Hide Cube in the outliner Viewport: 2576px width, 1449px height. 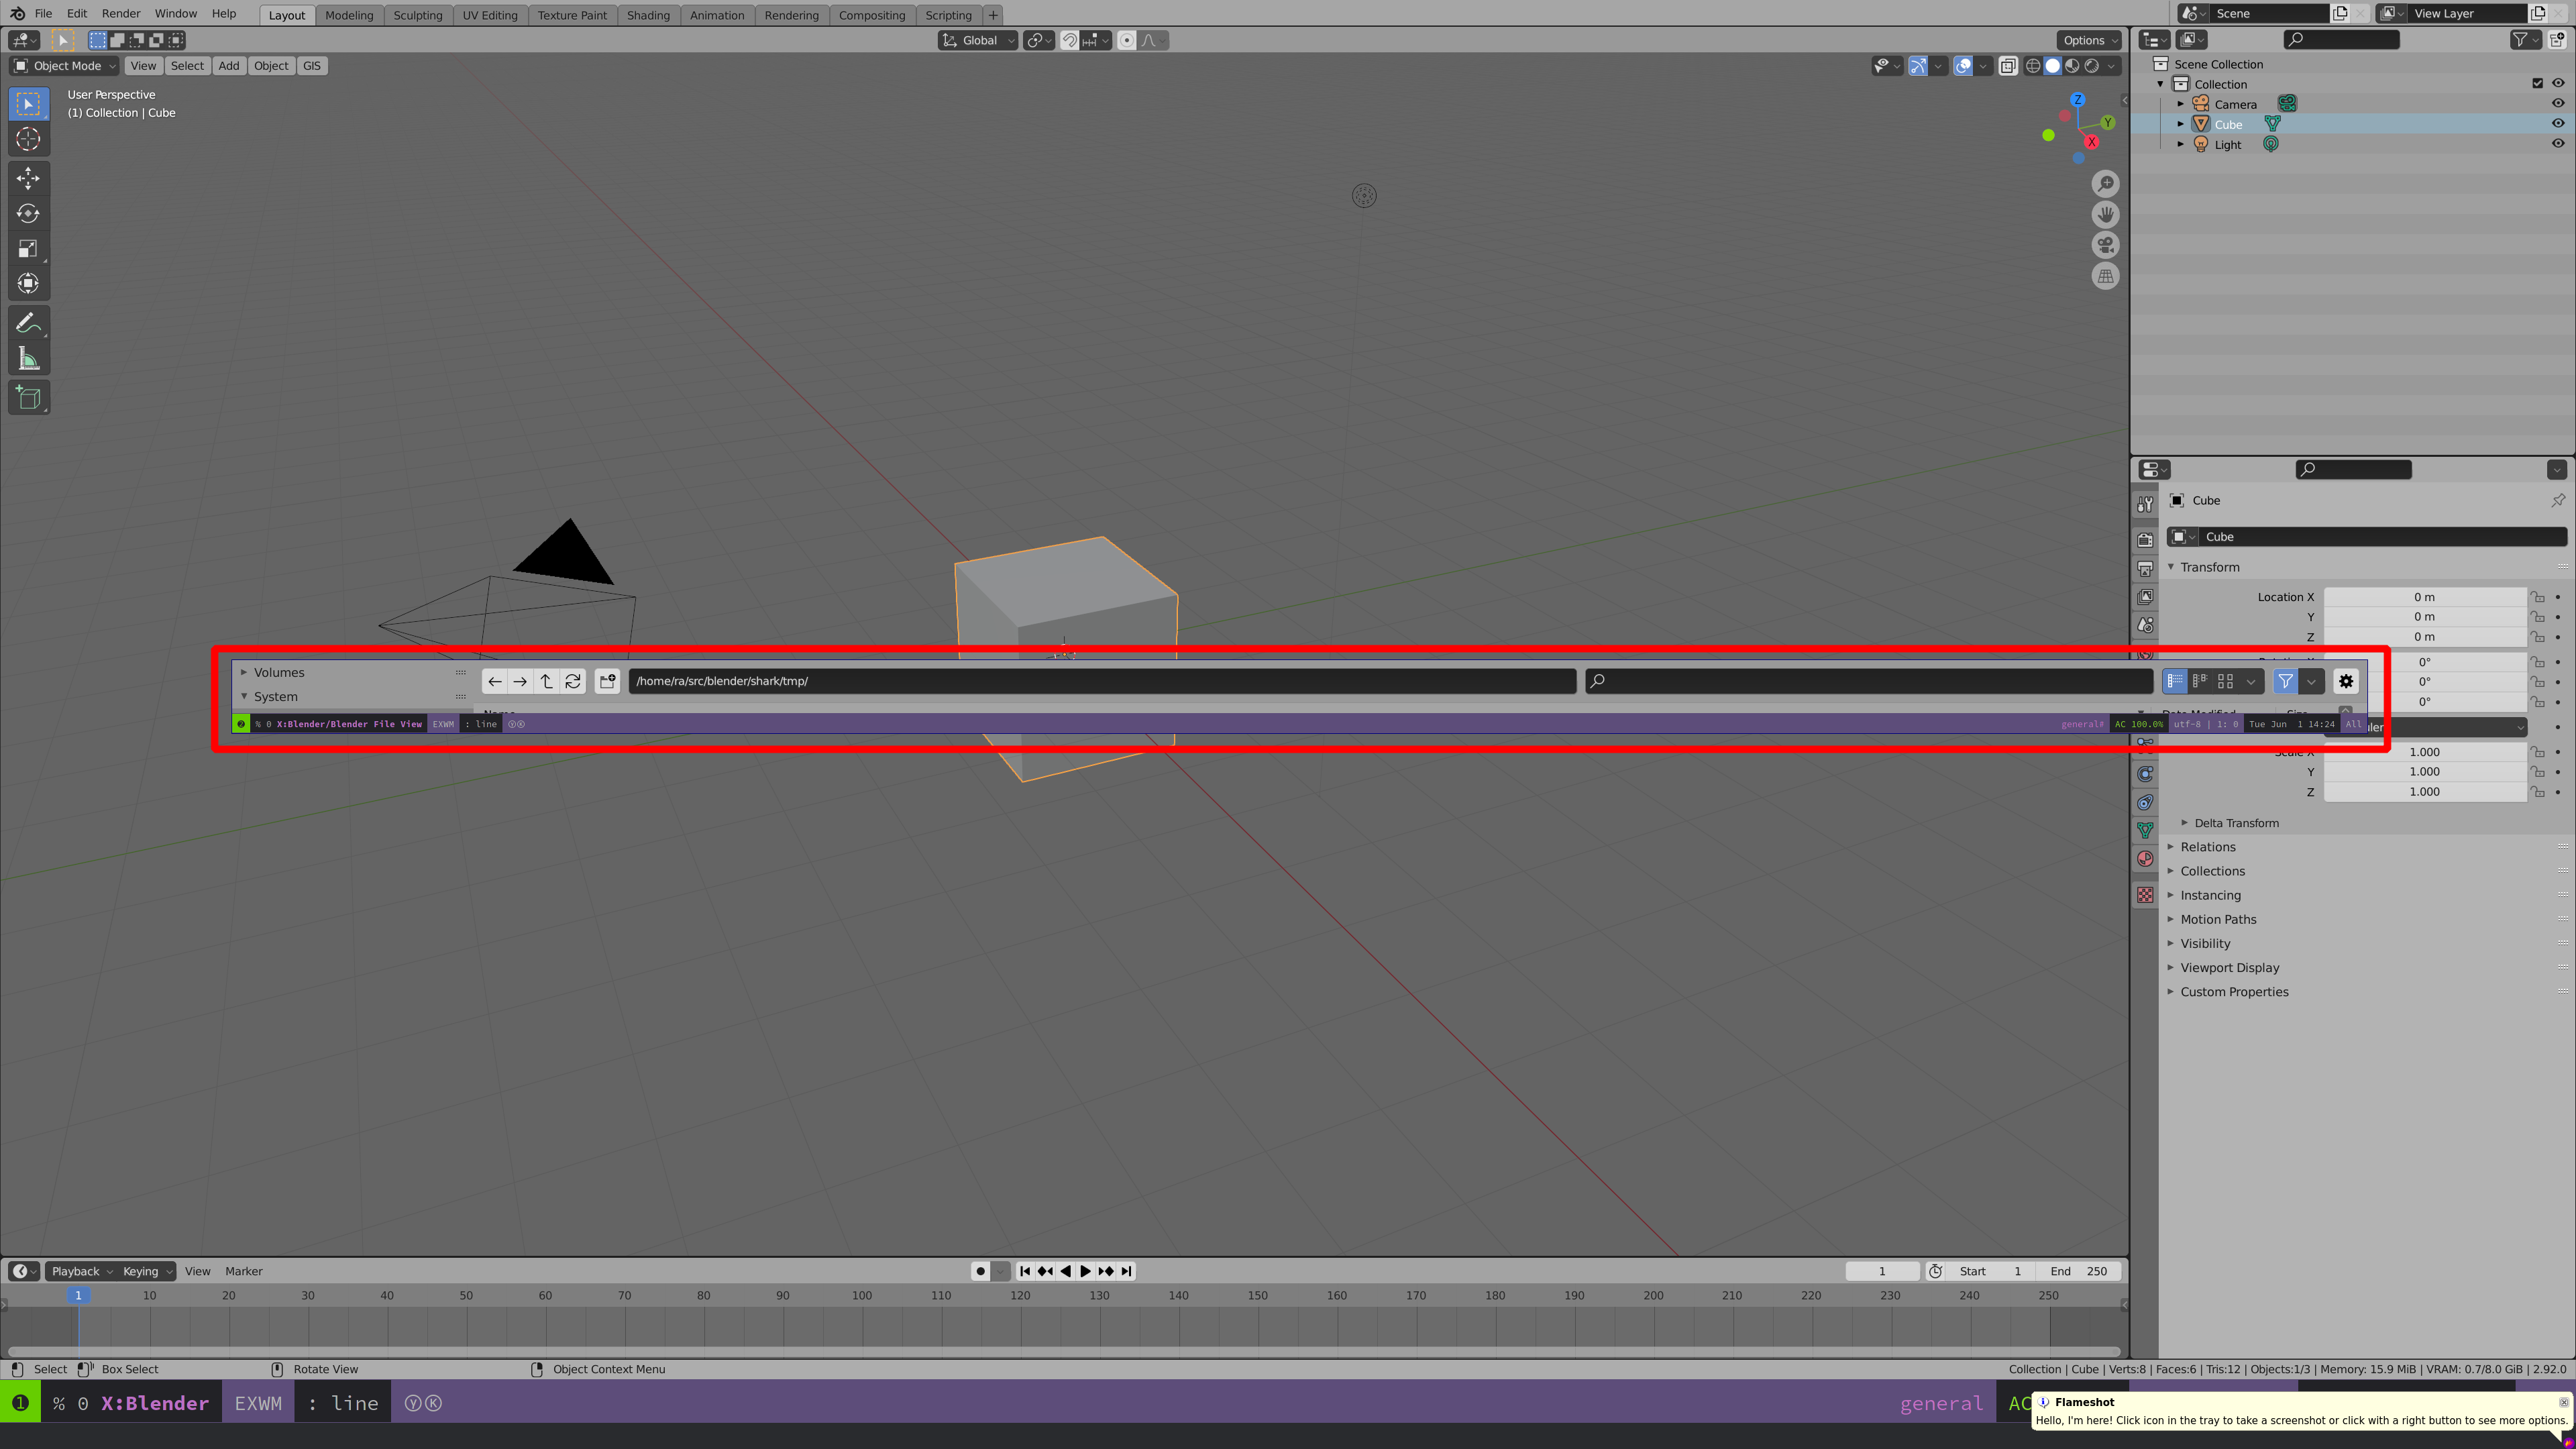coord(2558,124)
